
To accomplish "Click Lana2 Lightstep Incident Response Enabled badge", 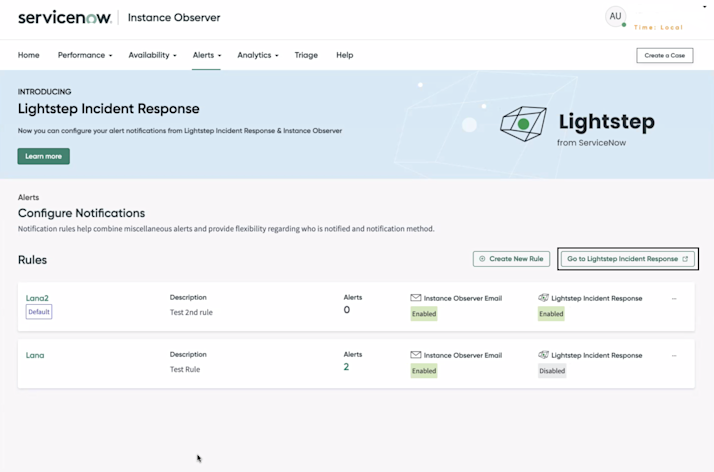I will coord(551,314).
